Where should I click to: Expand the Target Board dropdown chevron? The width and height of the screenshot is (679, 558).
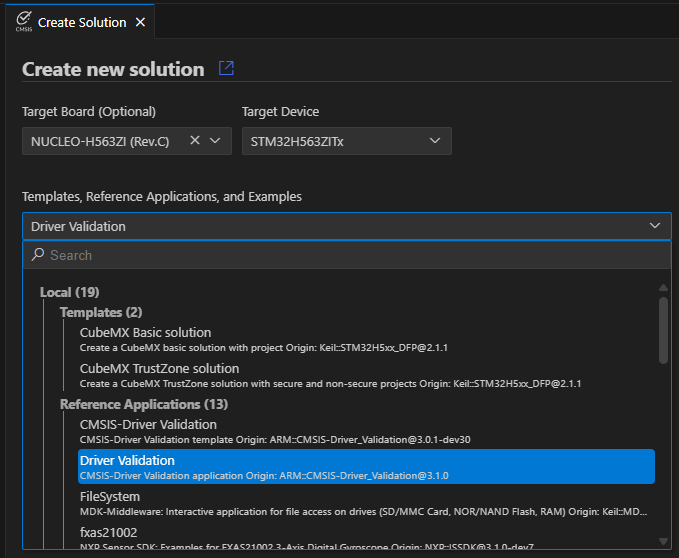tap(215, 141)
